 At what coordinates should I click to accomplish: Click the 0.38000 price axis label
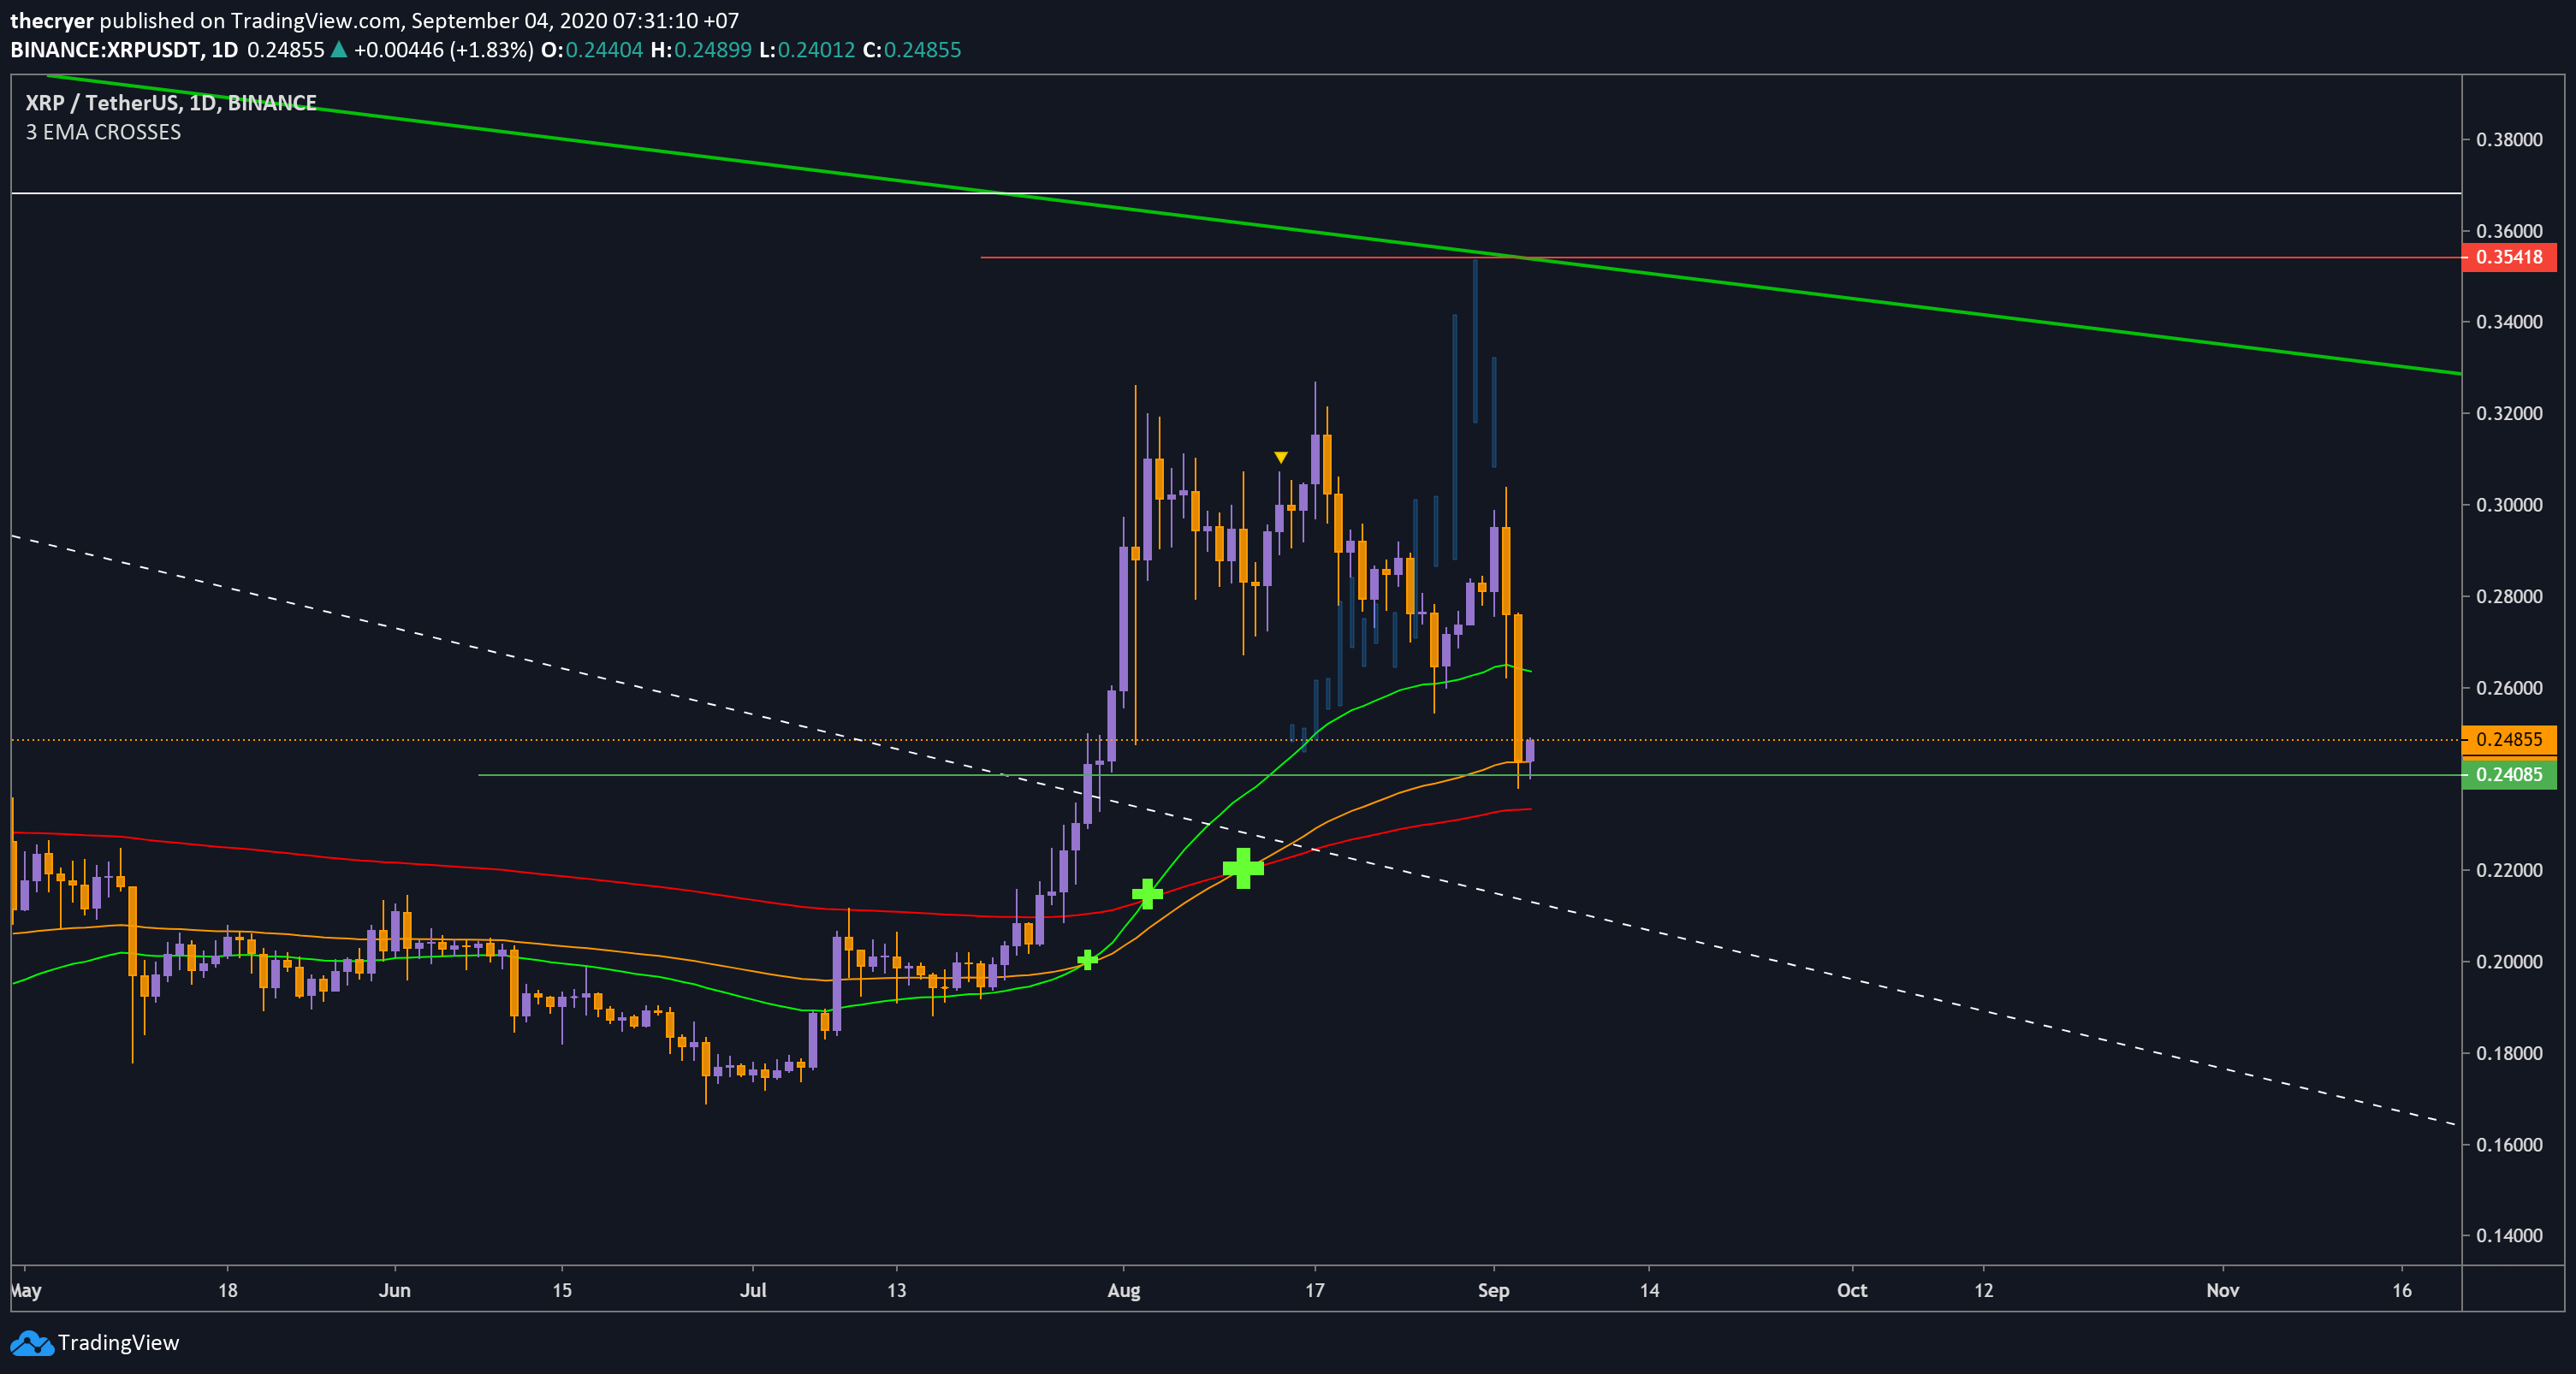[x=2509, y=140]
